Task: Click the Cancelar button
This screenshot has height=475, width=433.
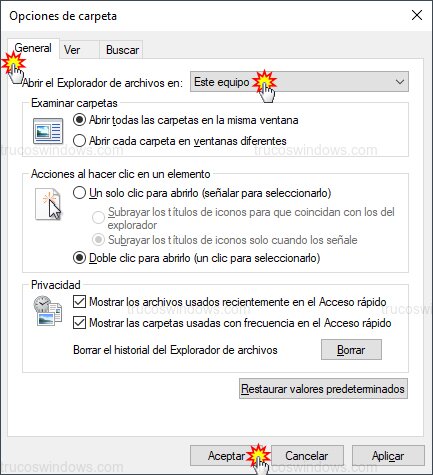Action: click(x=307, y=456)
